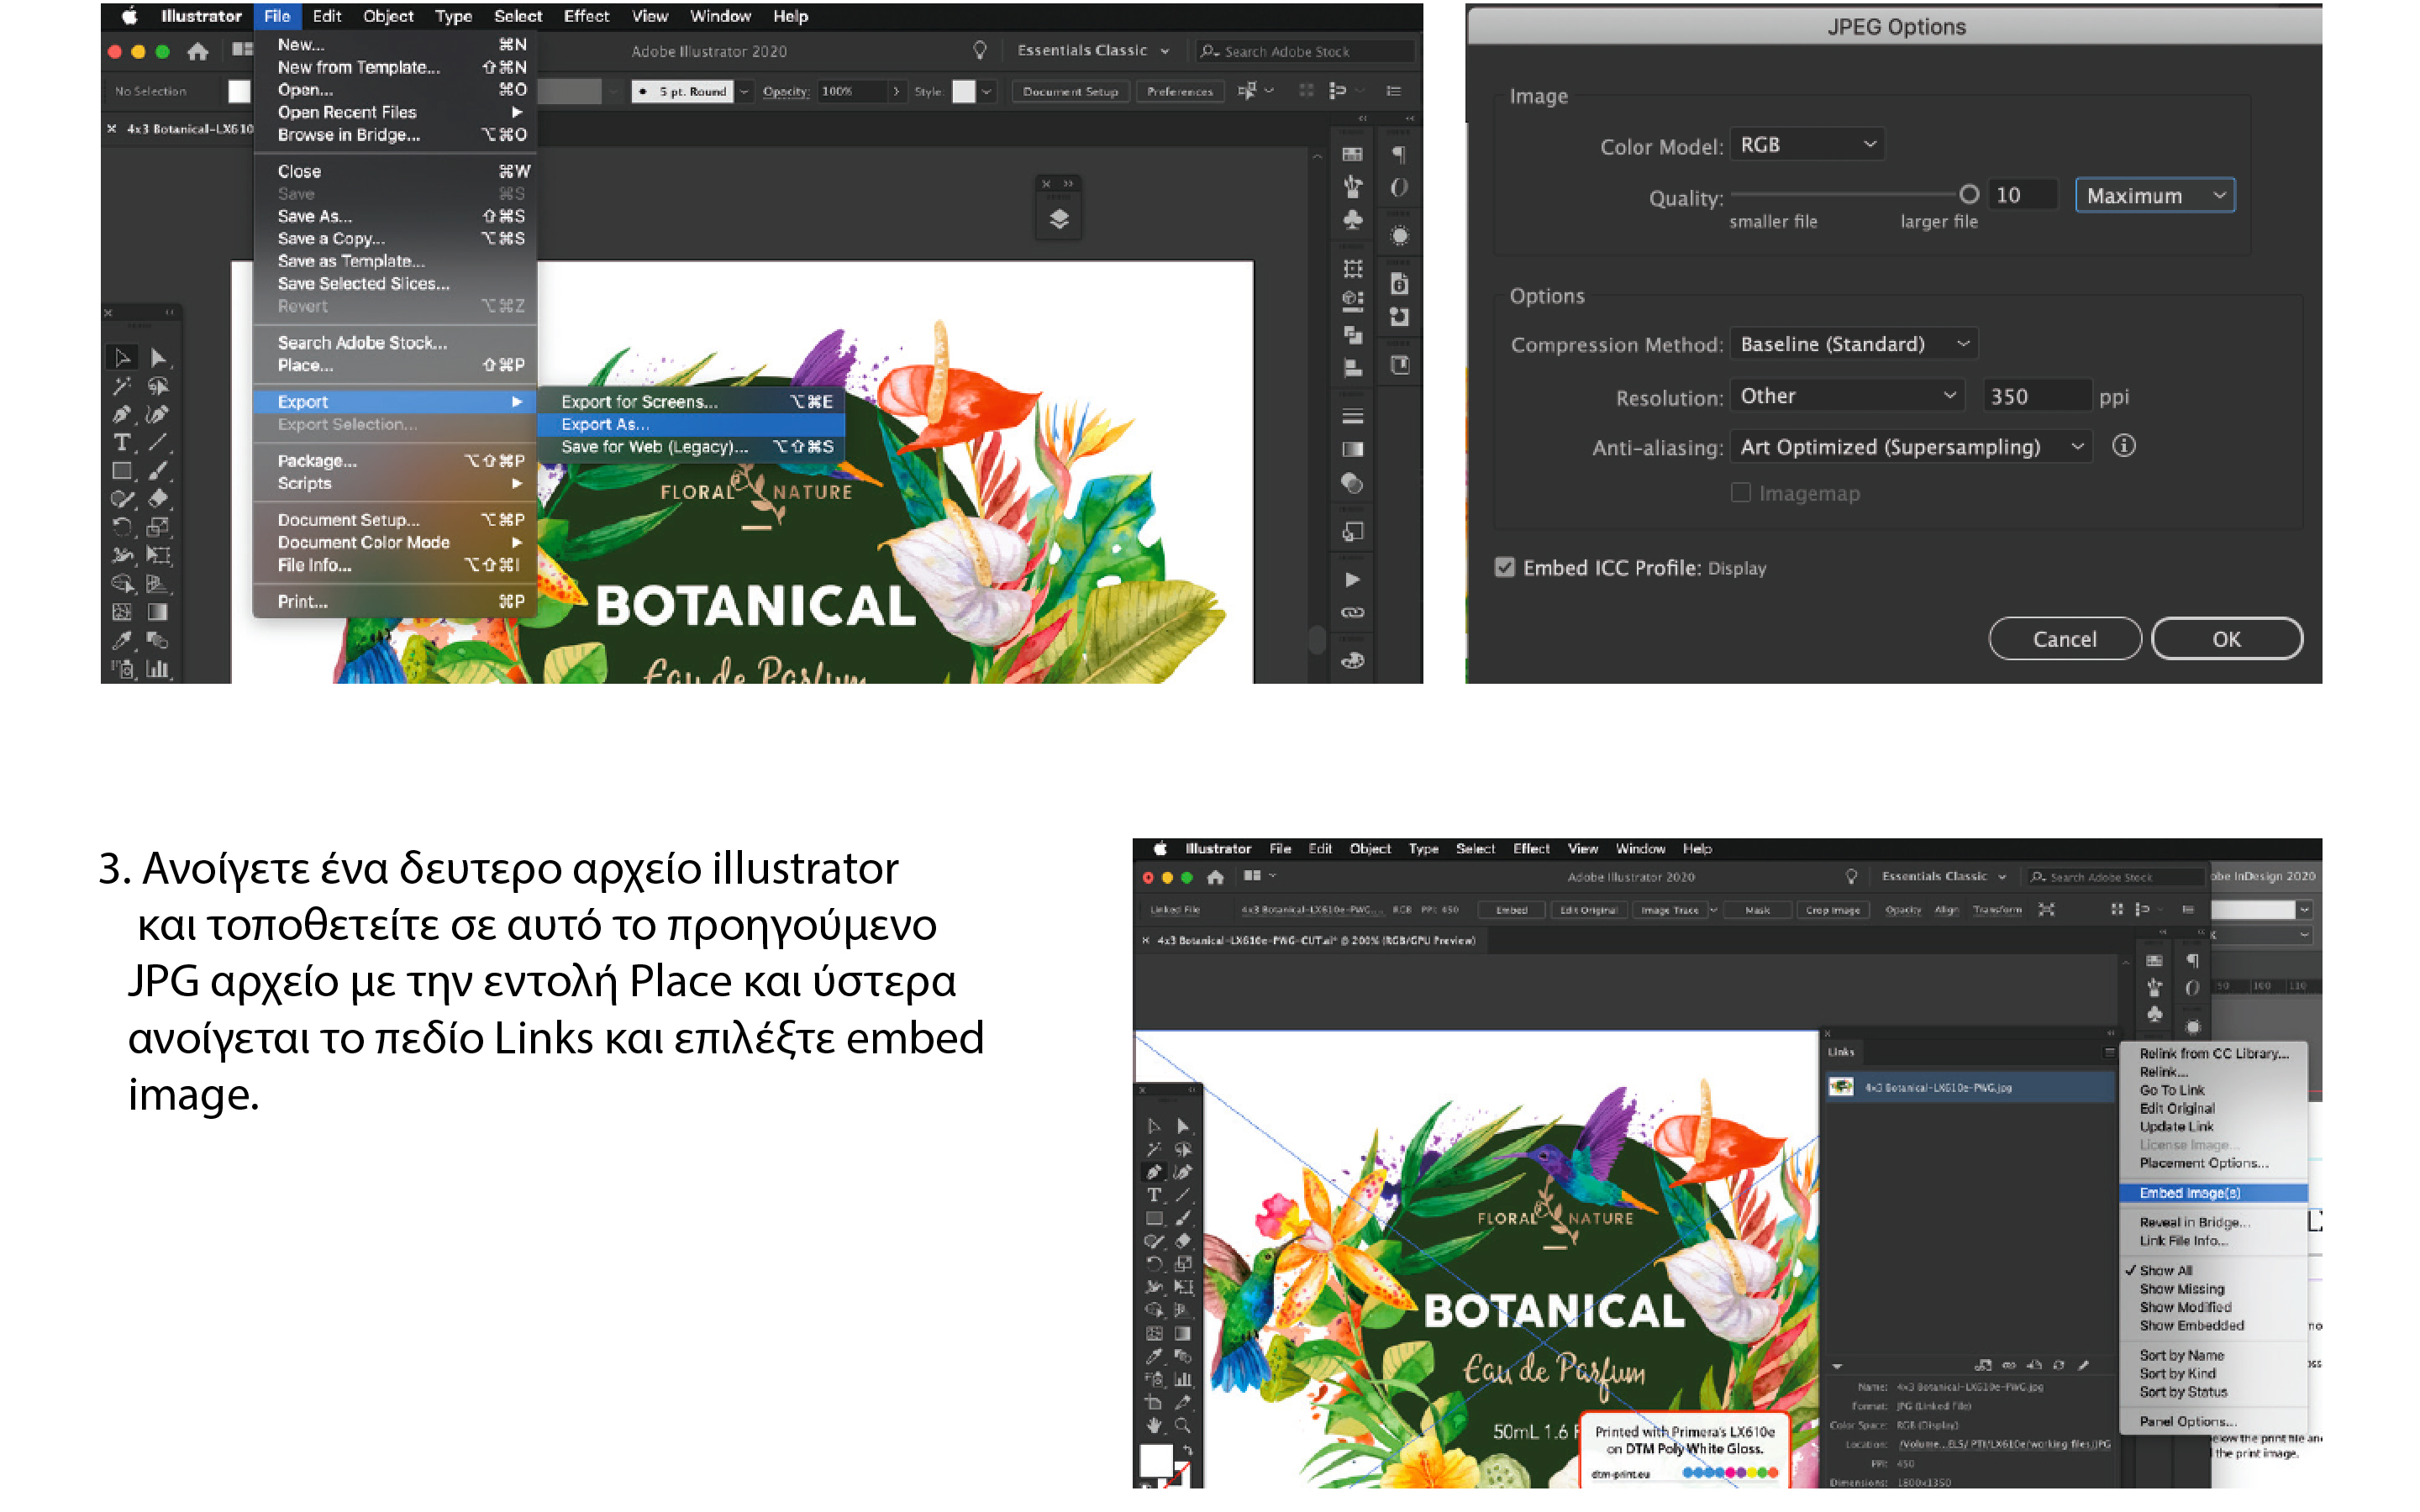Open the floating Layers panel icon
This screenshot has height=1512, width=2420.
[1059, 219]
